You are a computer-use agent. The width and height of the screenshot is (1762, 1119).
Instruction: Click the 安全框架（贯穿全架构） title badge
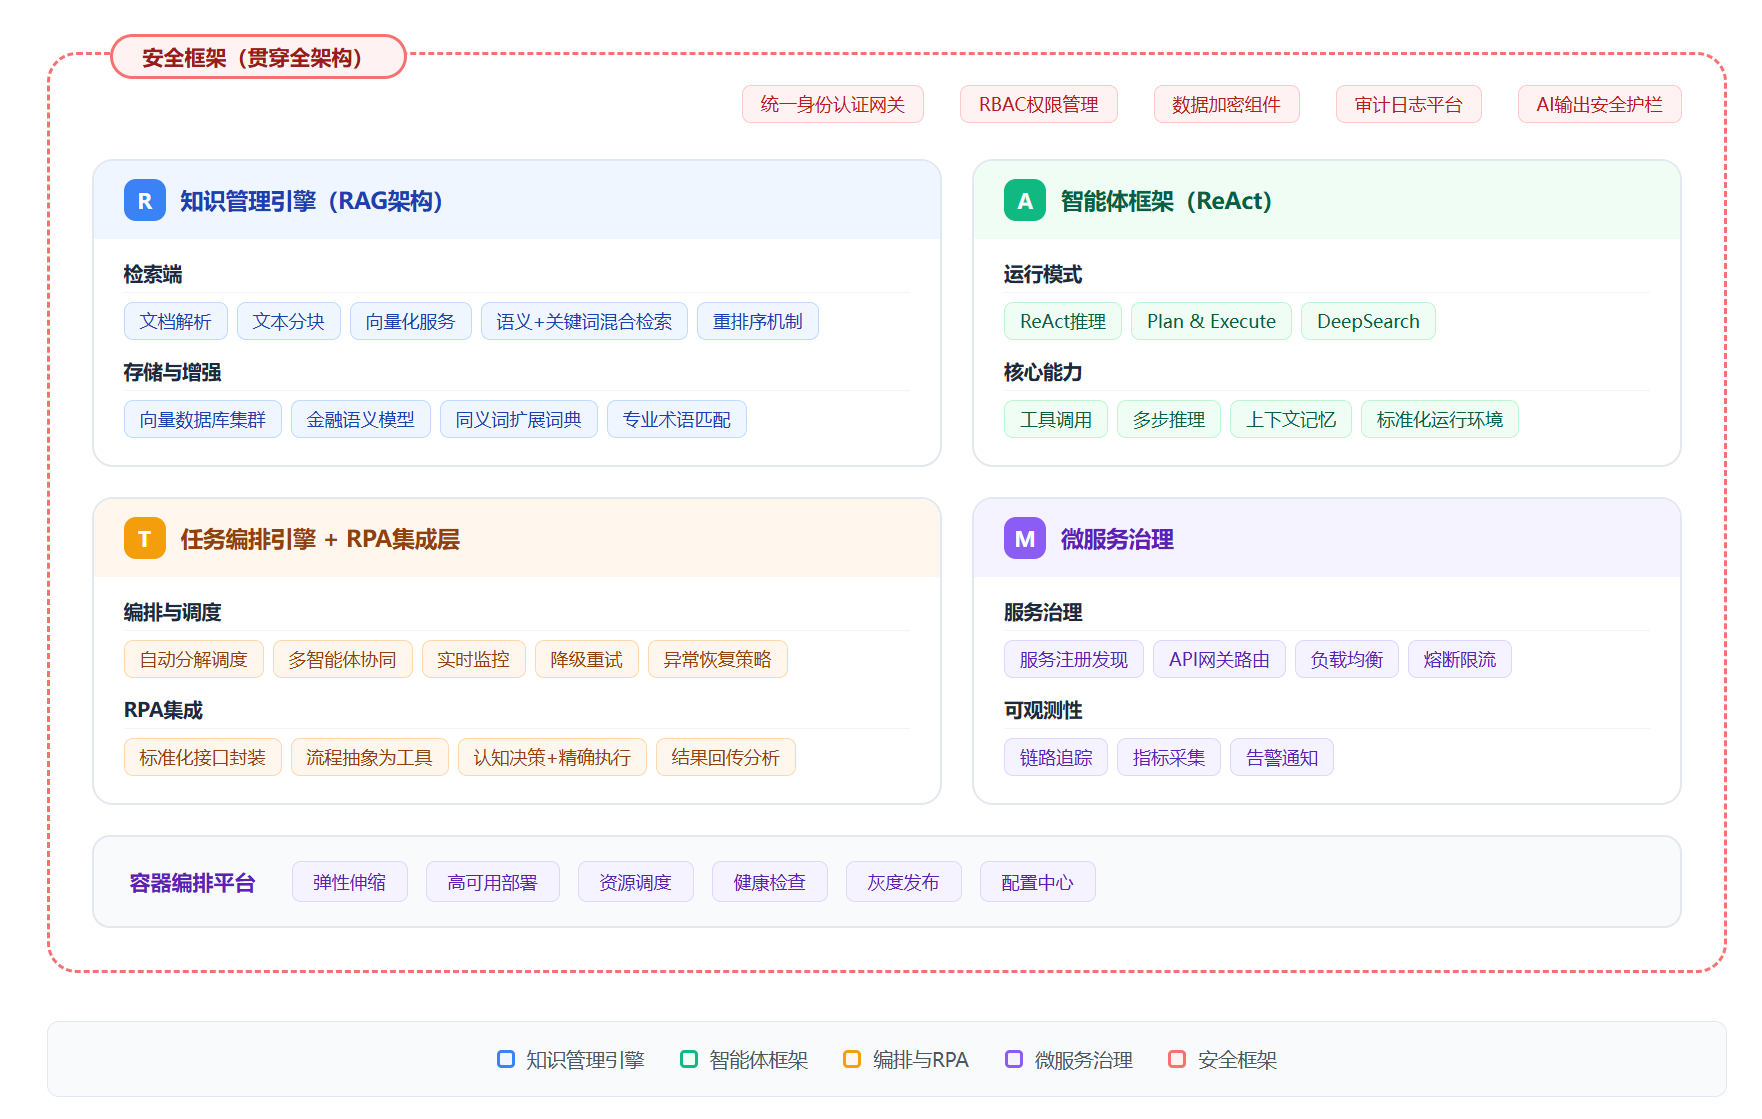[x=258, y=57]
